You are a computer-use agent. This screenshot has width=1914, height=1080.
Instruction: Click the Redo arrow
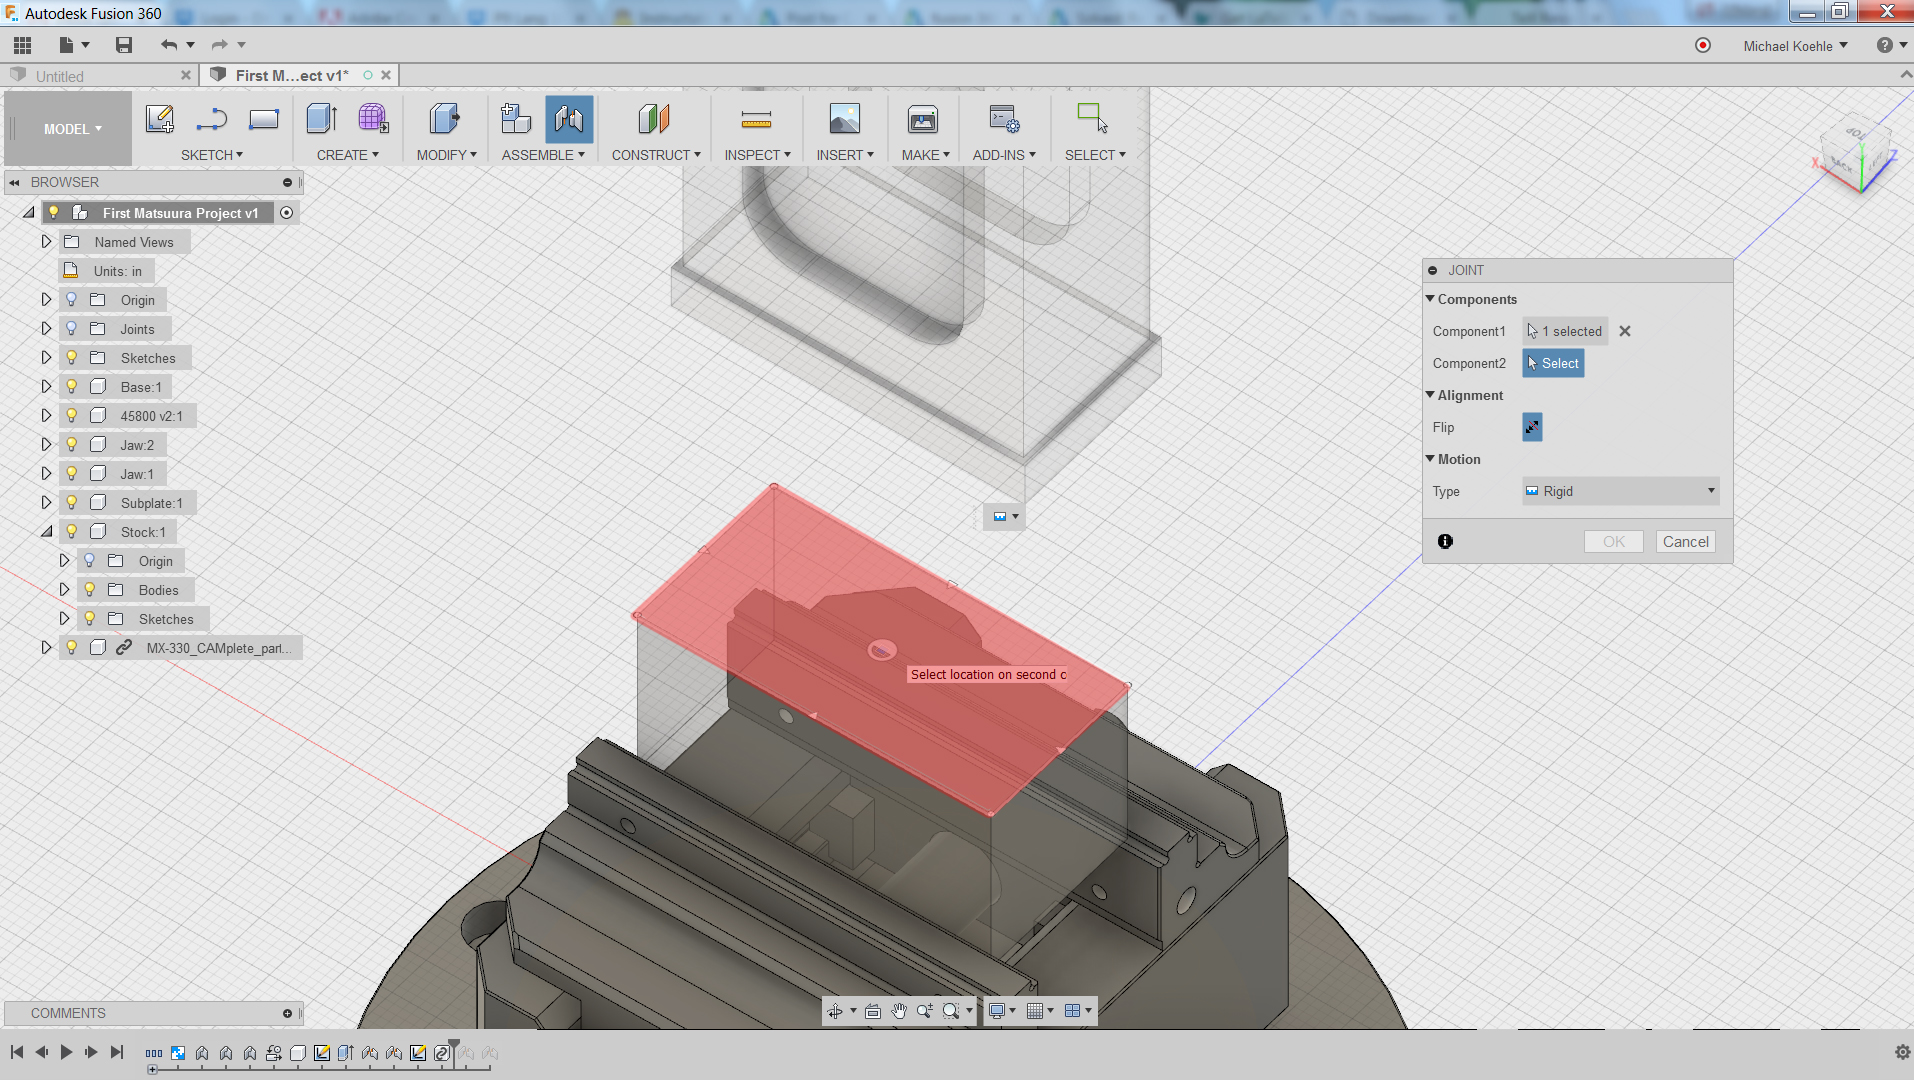click(x=220, y=45)
